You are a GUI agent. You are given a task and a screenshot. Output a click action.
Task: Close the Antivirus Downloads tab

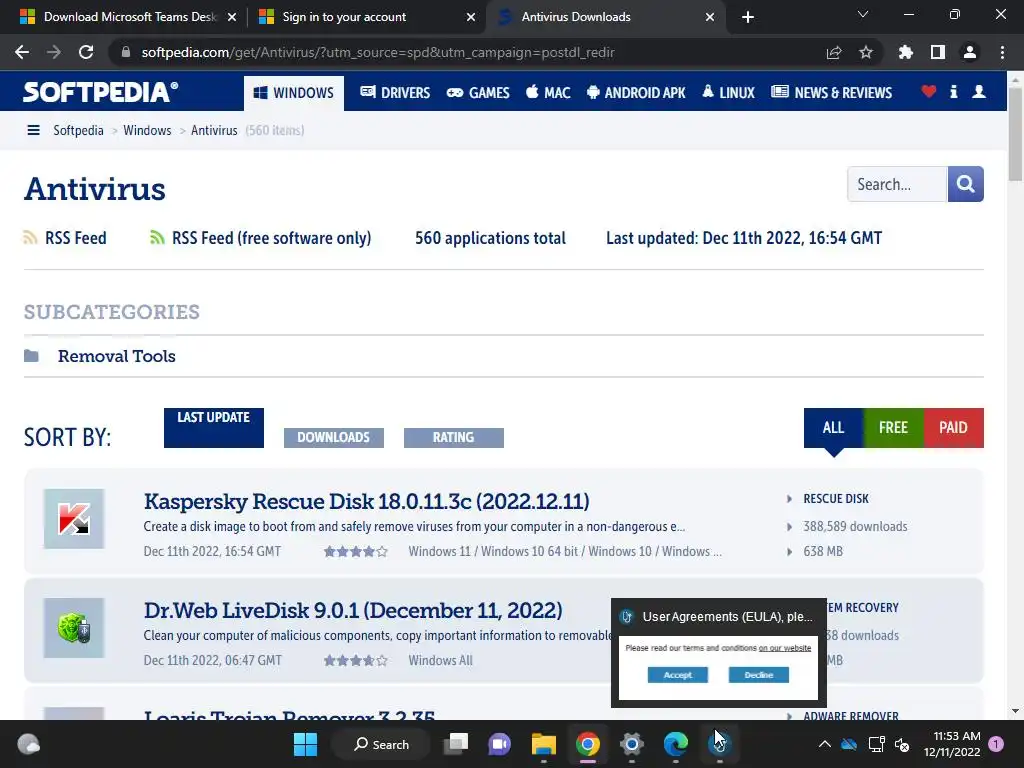(x=710, y=17)
